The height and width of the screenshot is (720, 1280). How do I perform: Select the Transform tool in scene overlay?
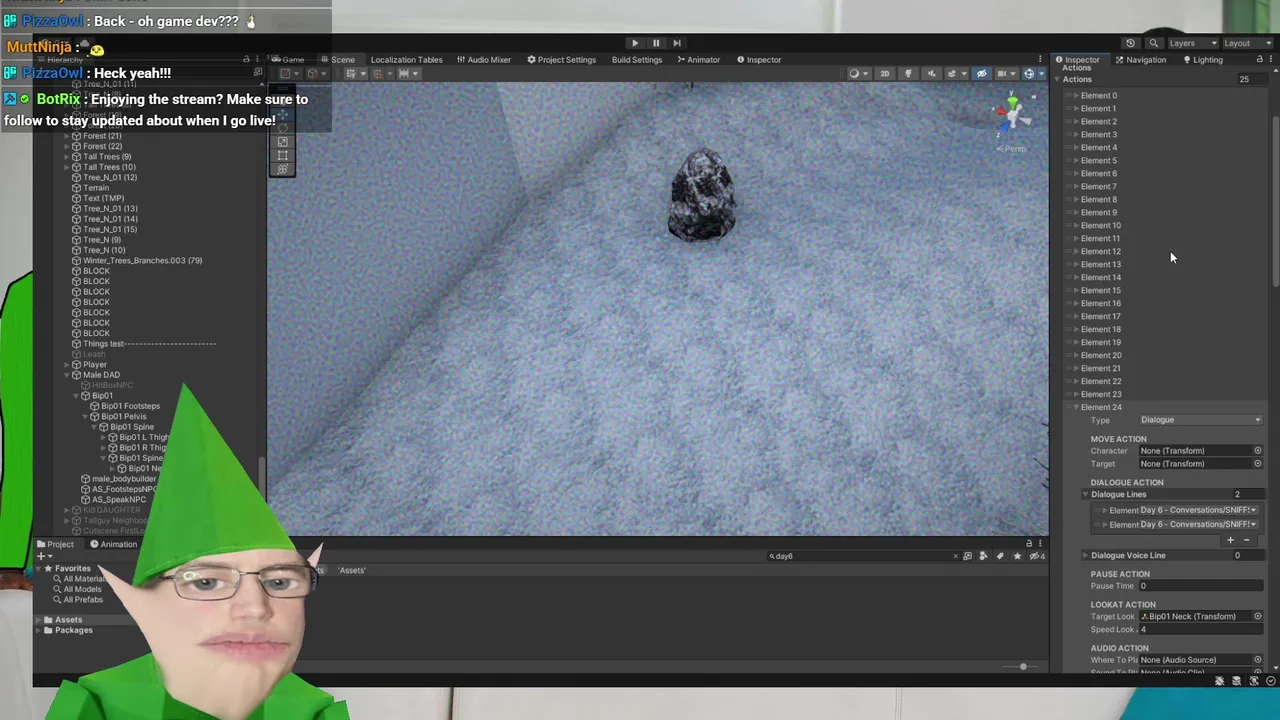[283, 168]
